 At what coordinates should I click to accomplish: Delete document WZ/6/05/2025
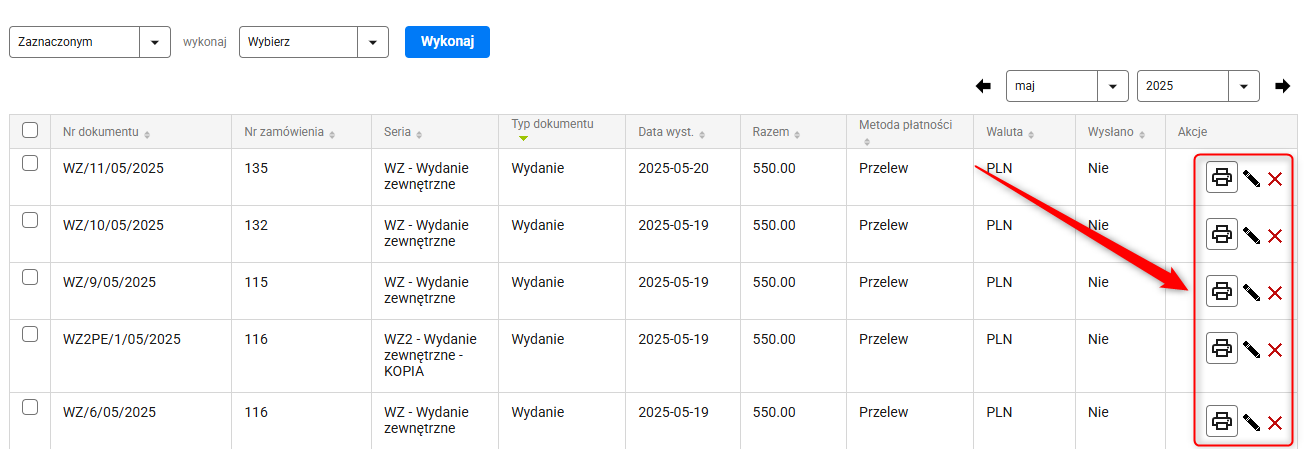(1275, 423)
